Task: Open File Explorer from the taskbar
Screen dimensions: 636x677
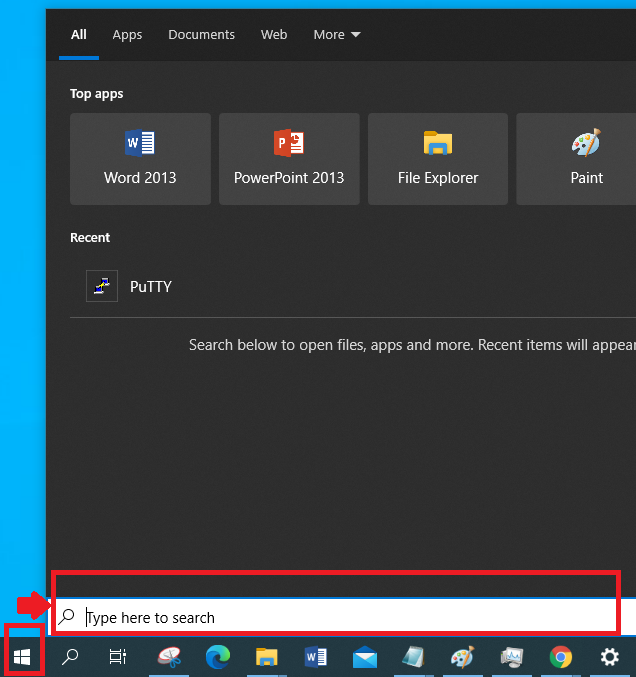Action: click(266, 657)
